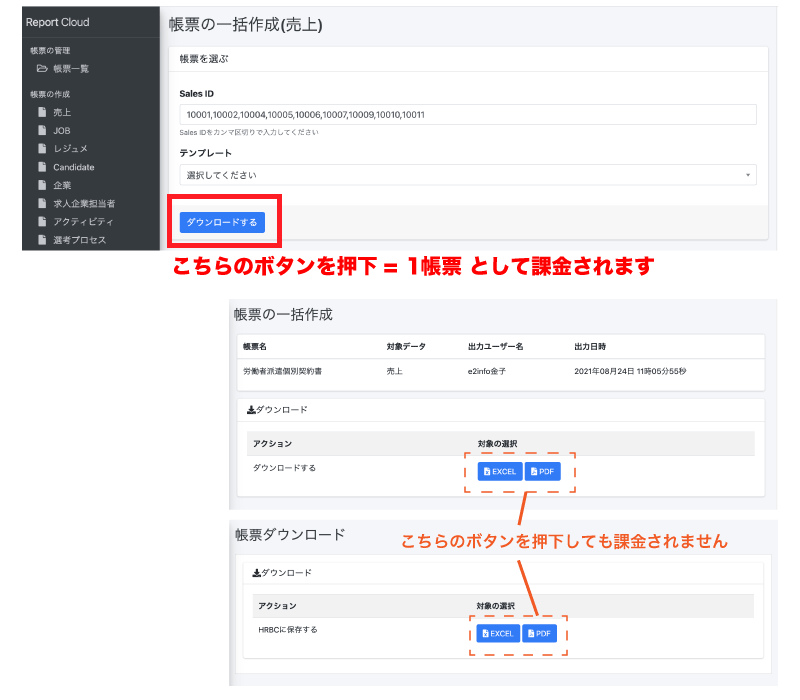Click the file icon next to JOB
The height and width of the screenshot is (700, 800).
[x=42, y=131]
